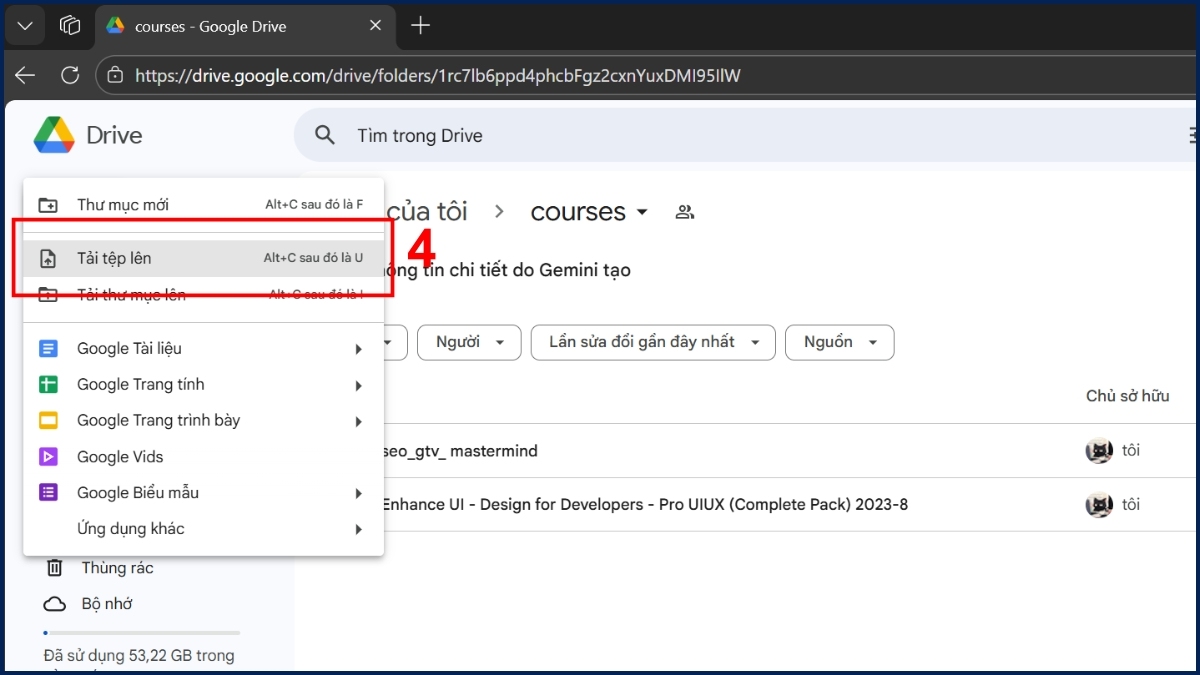Expand the Google Trang tính submenu arrow
Image resolution: width=1200 pixels, height=675 pixels.
(x=358, y=385)
